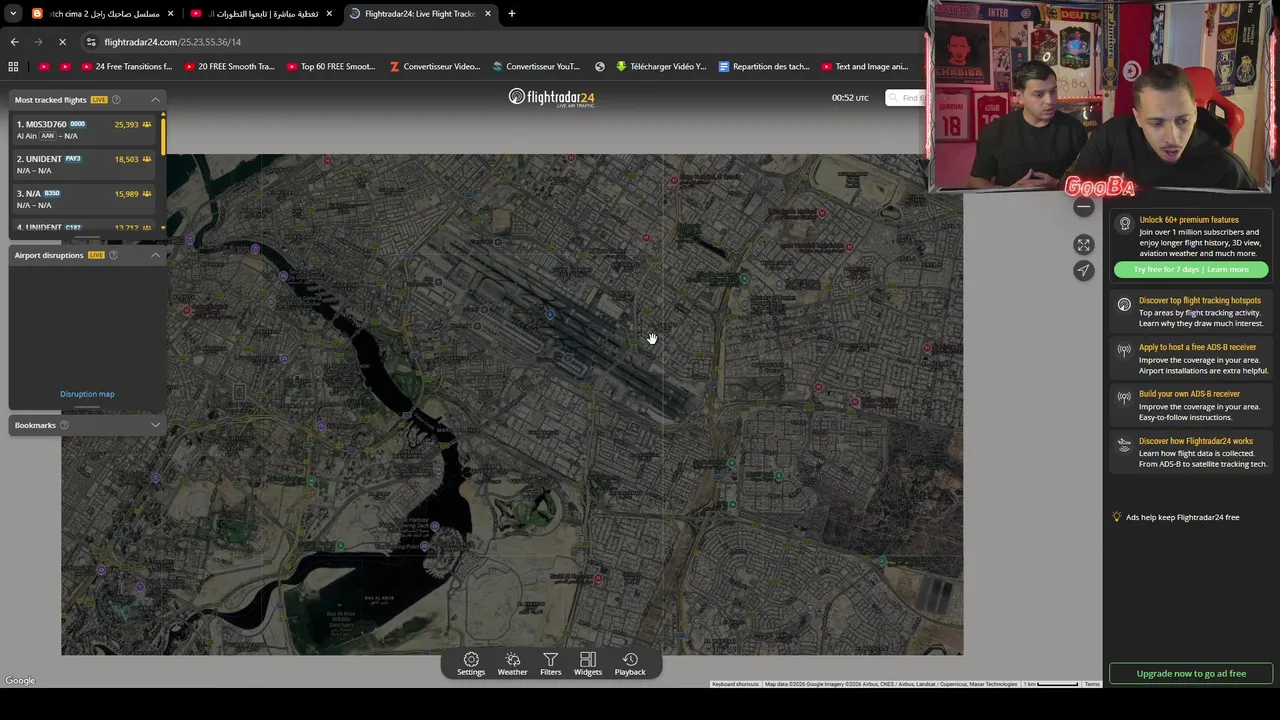Show help icon next to Bookmarks

point(64,425)
